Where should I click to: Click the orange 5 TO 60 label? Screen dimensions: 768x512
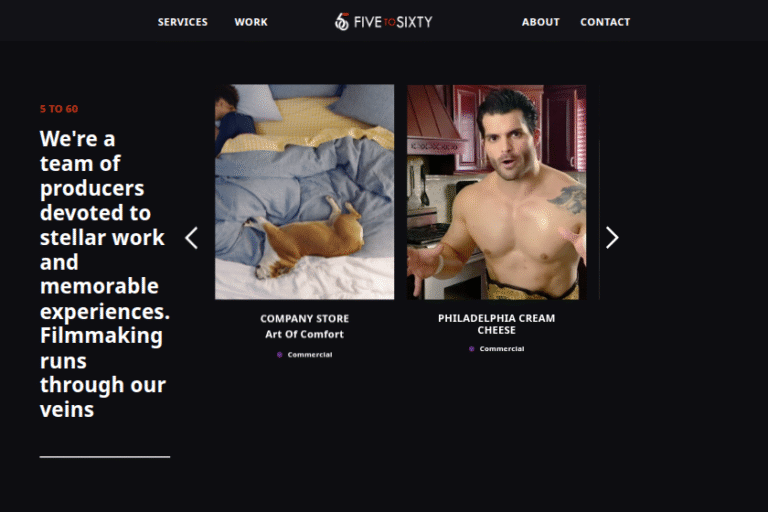59,109
